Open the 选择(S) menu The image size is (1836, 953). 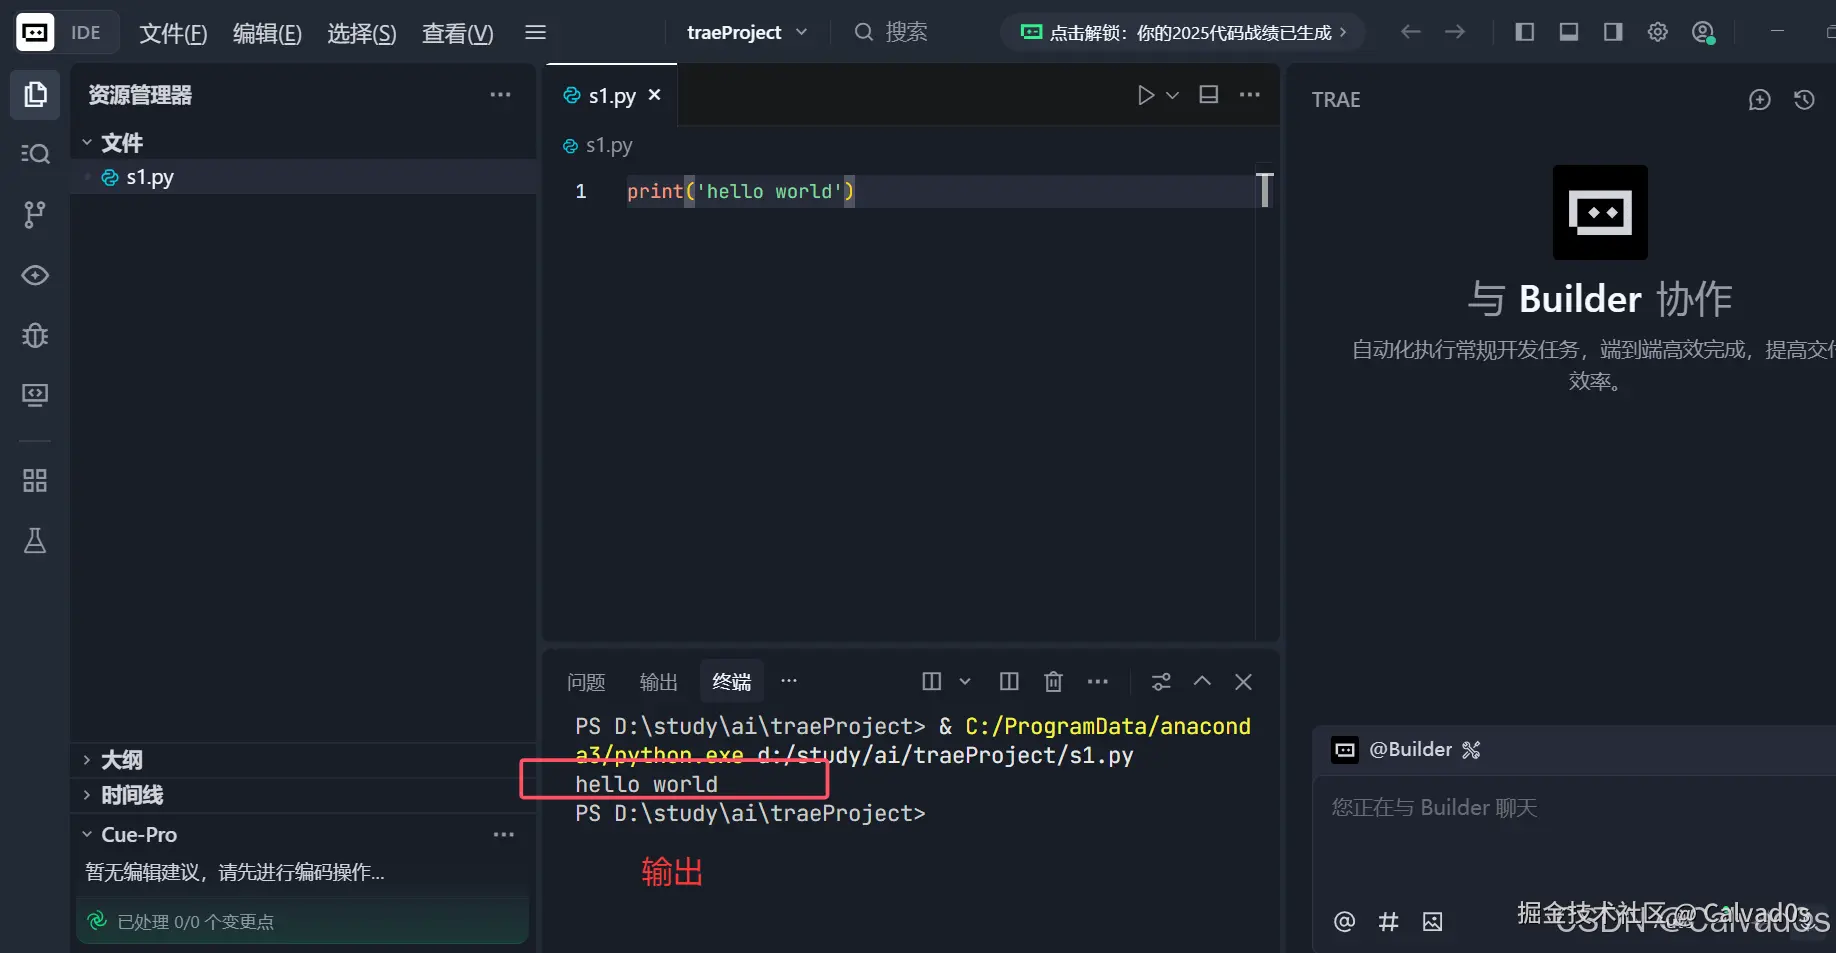click(362, 33)
